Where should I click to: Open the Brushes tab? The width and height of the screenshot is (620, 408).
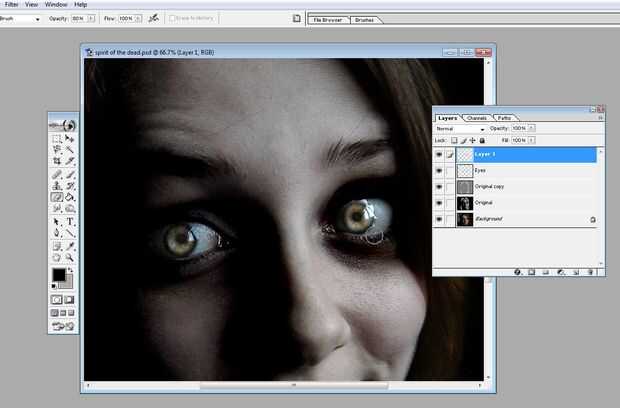point(364,20)
